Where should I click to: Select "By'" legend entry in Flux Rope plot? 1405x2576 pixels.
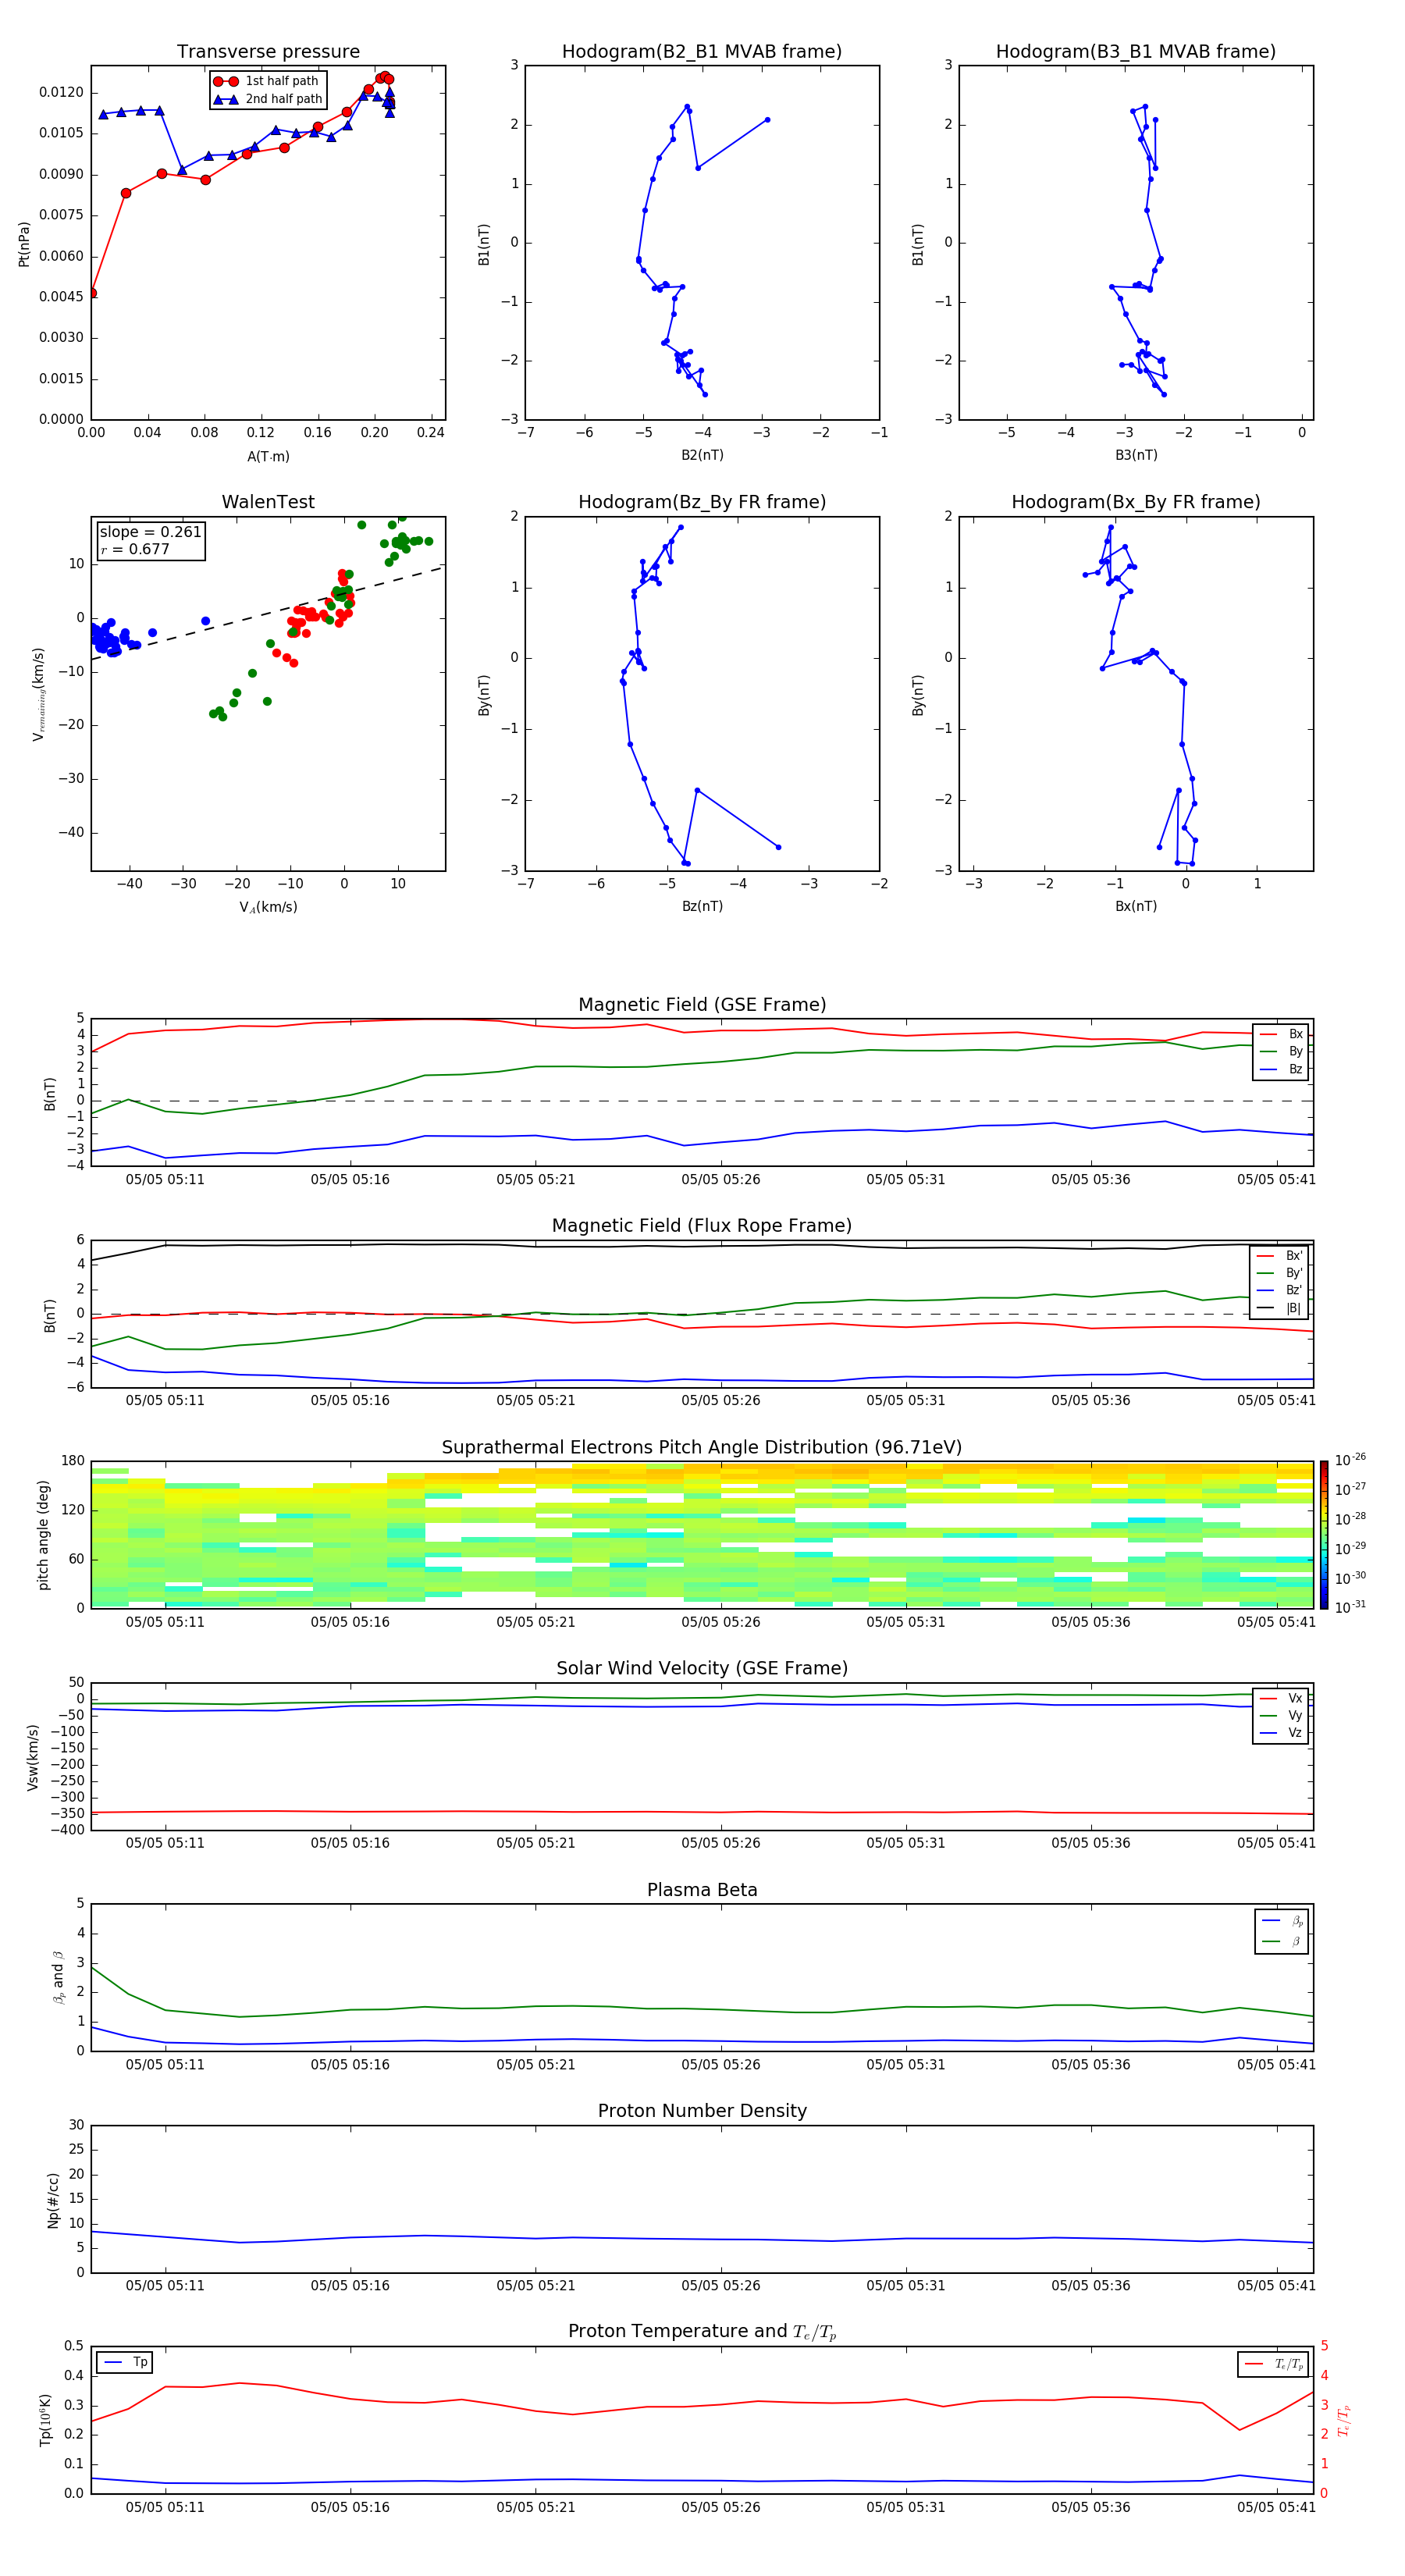tap(1280, 1273)
